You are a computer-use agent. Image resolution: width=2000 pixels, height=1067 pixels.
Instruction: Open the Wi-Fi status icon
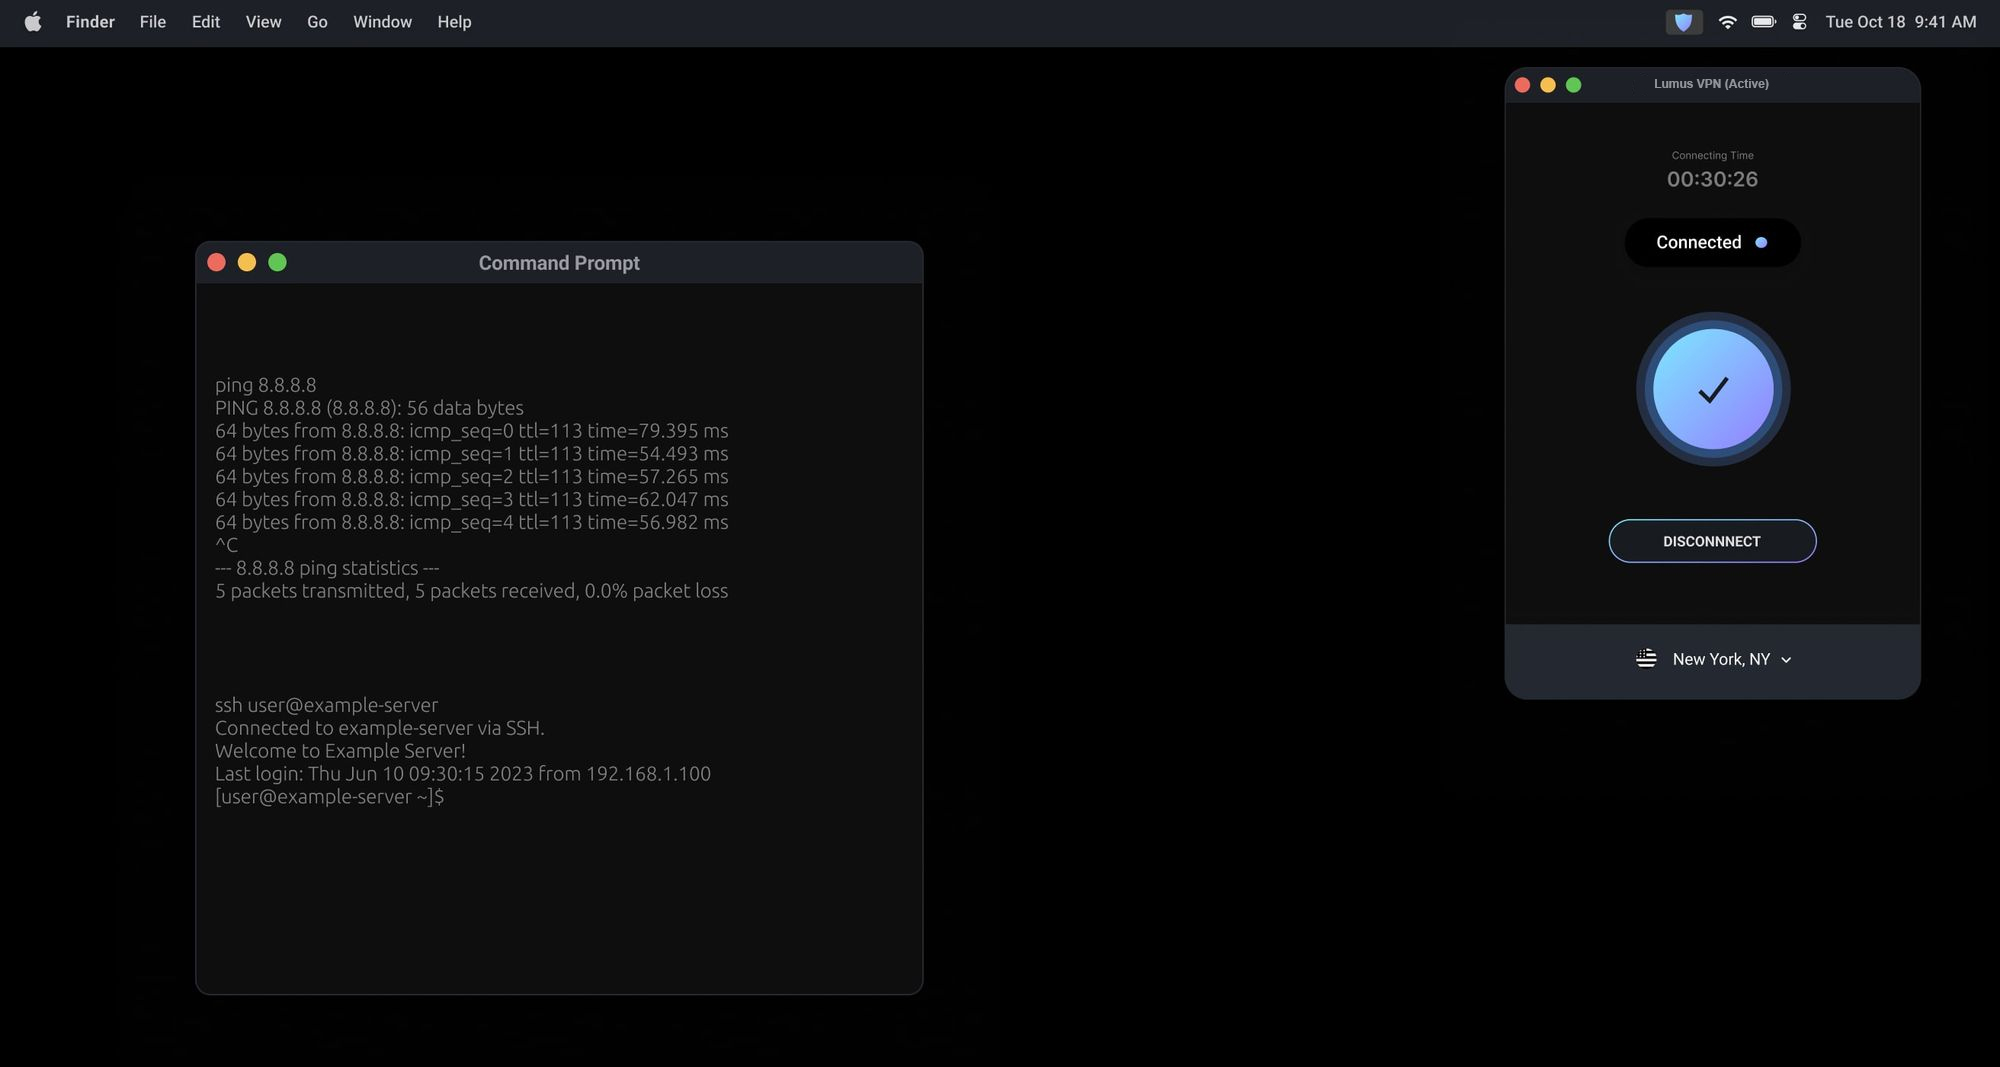1727,22
